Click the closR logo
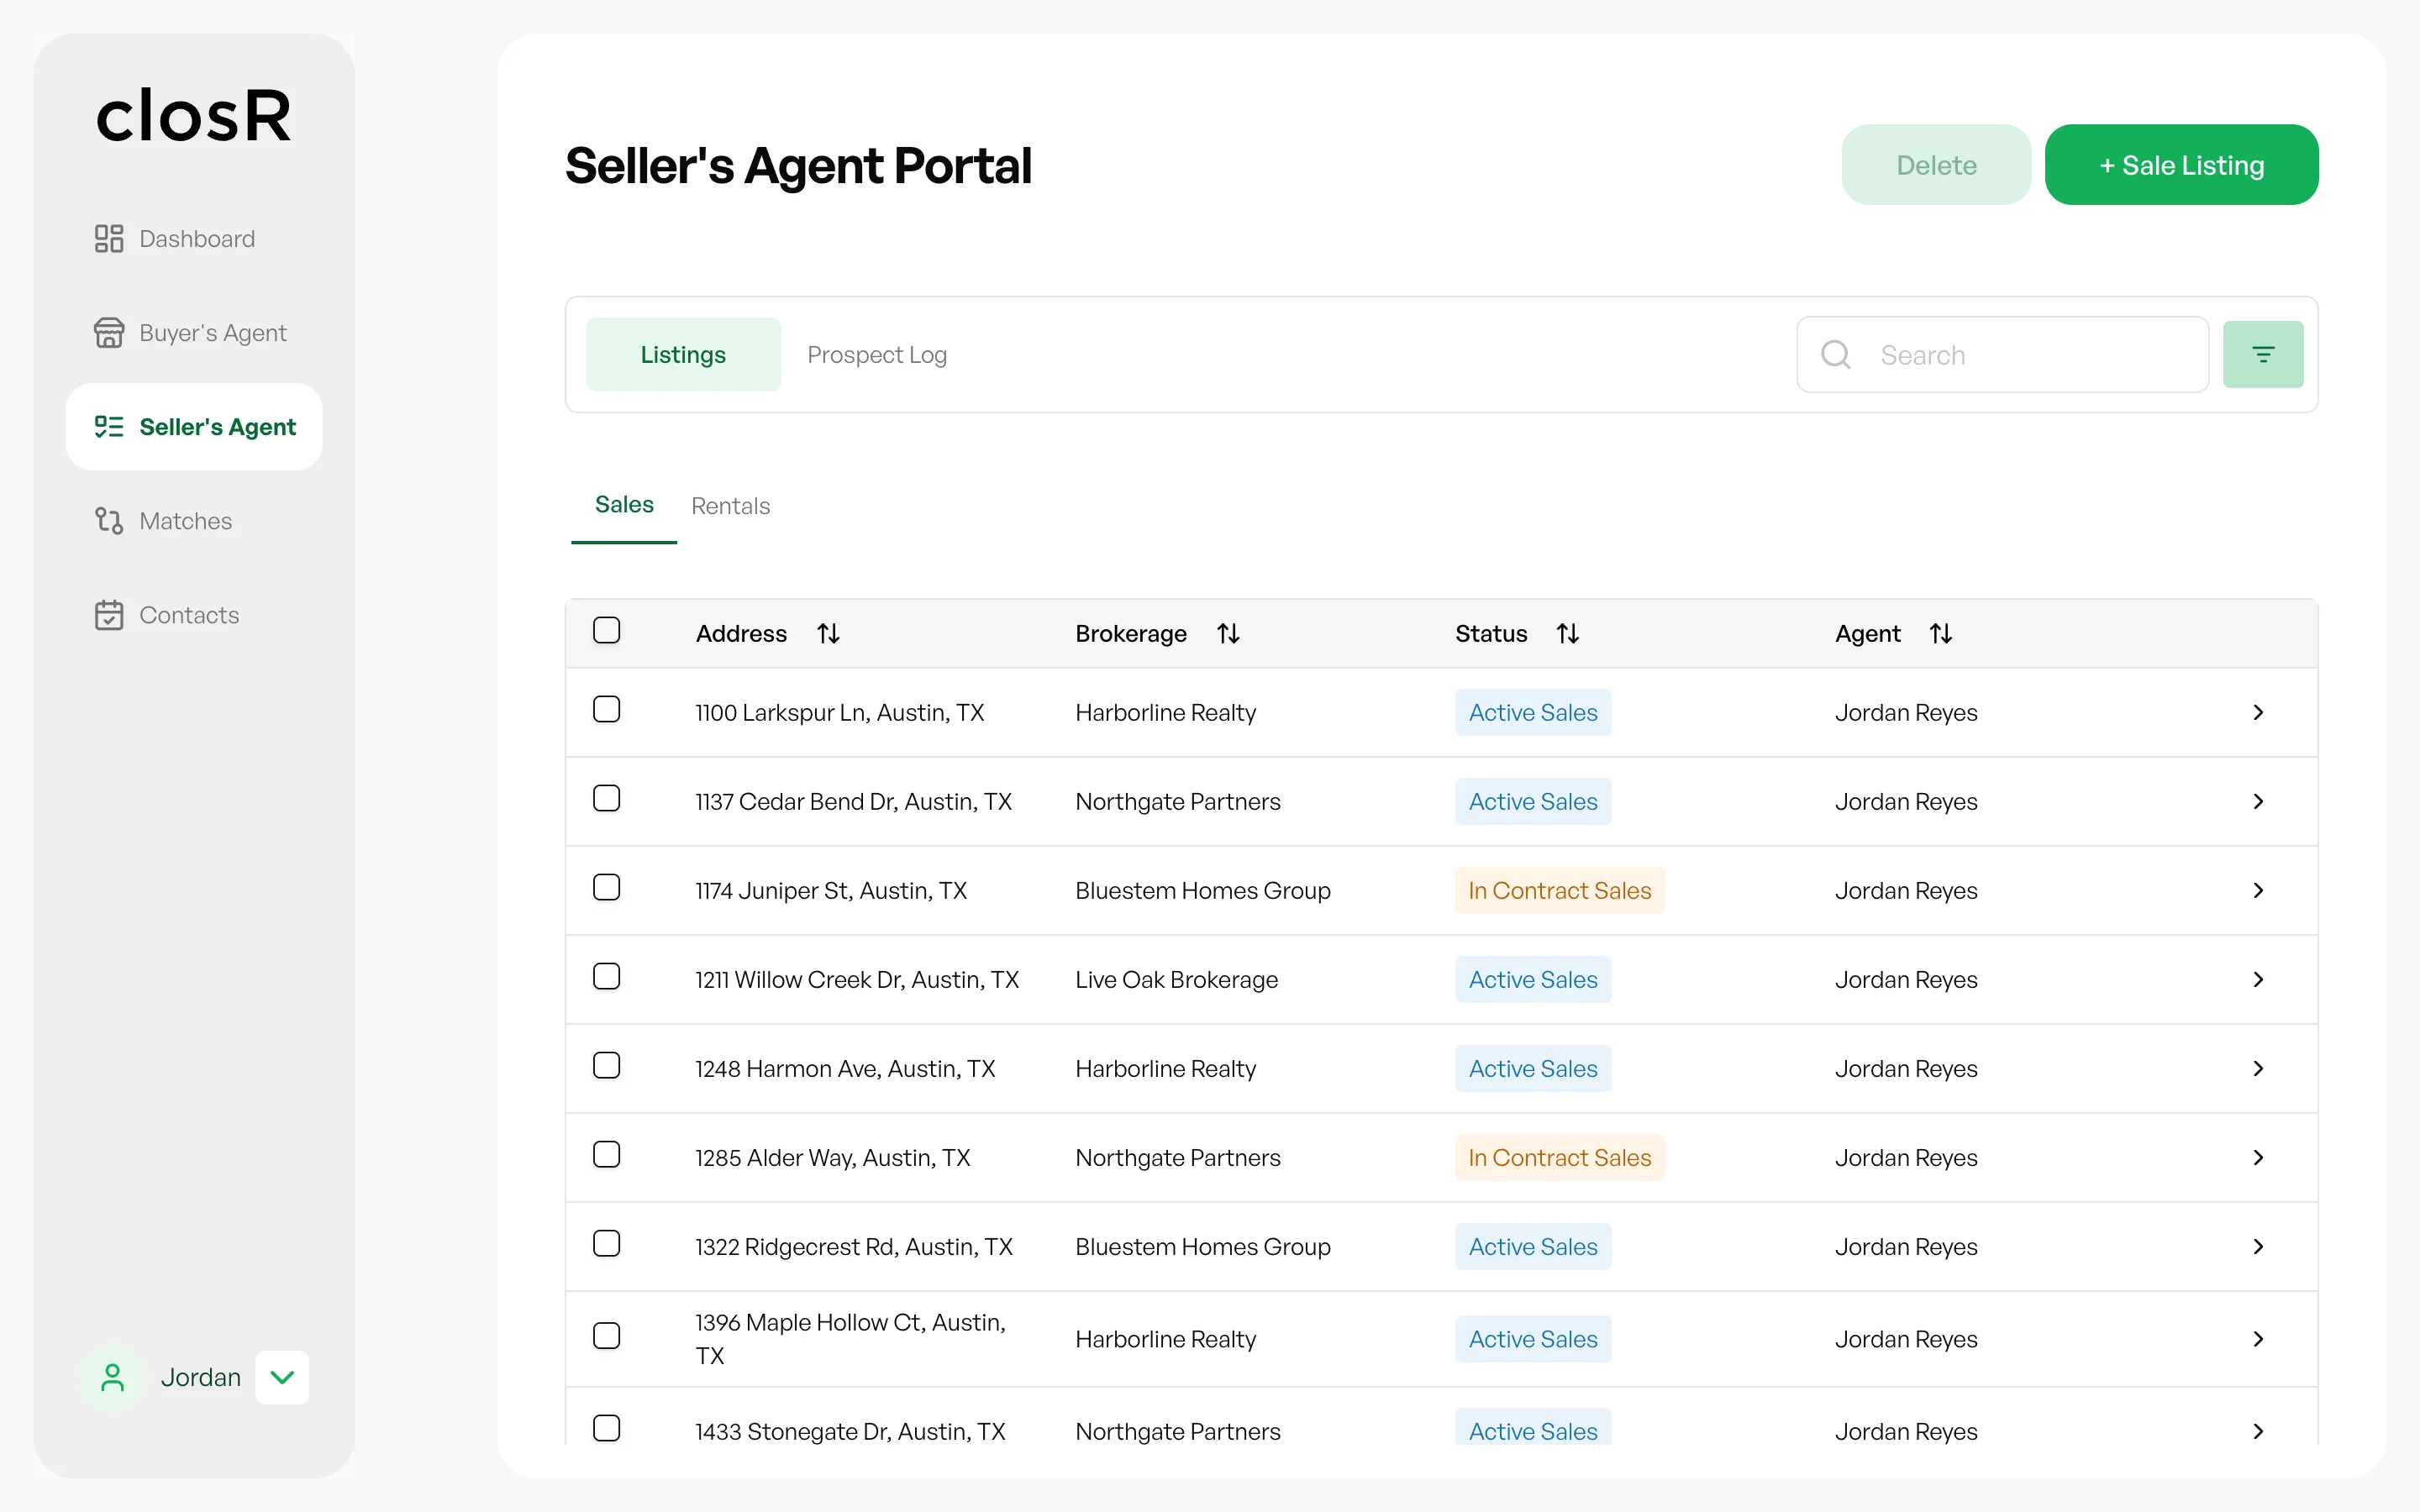 pyautogui.click(x=194, y=116)
